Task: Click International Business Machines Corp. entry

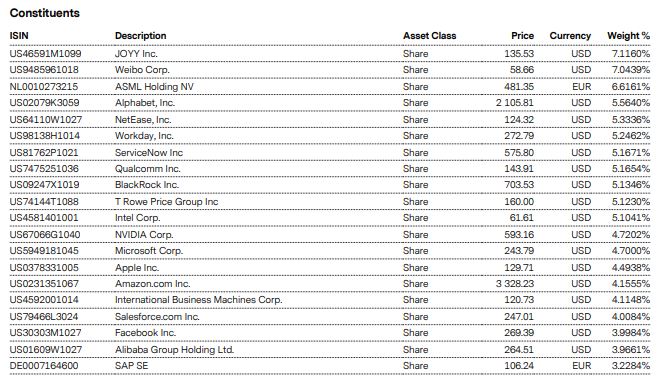Action: coord(199,300)
